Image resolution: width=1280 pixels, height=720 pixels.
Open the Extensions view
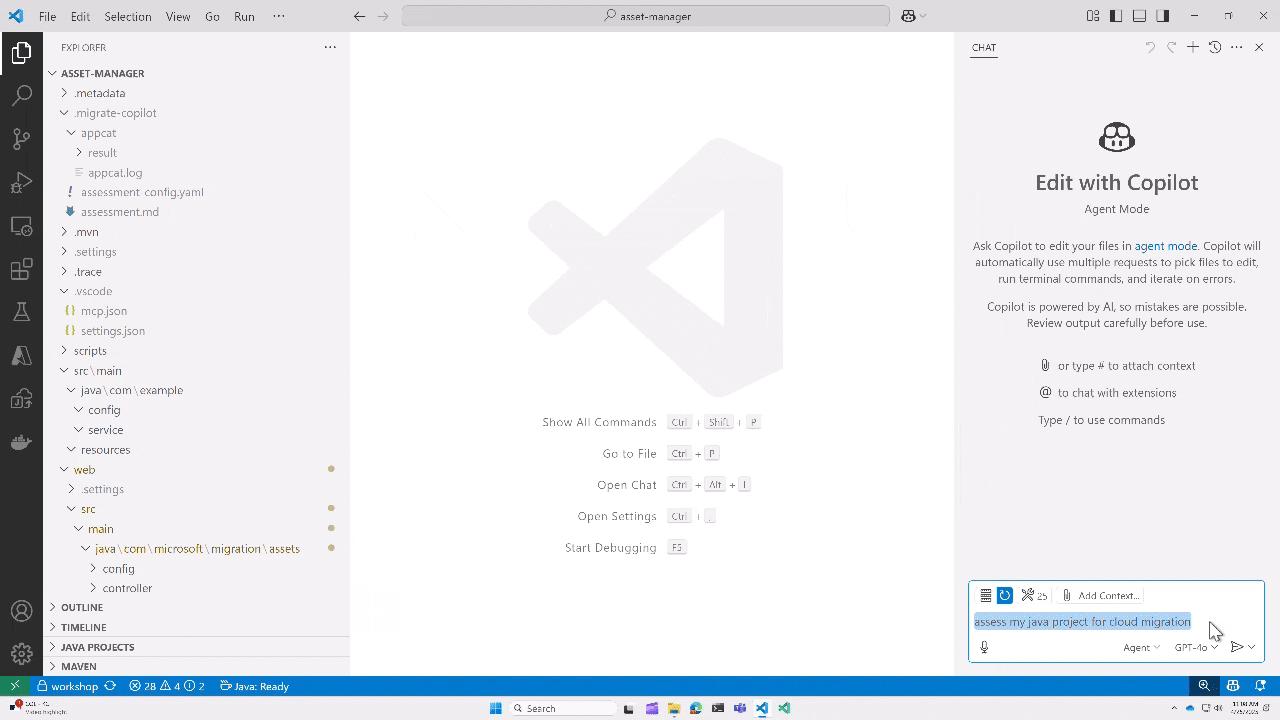point(21,269)
